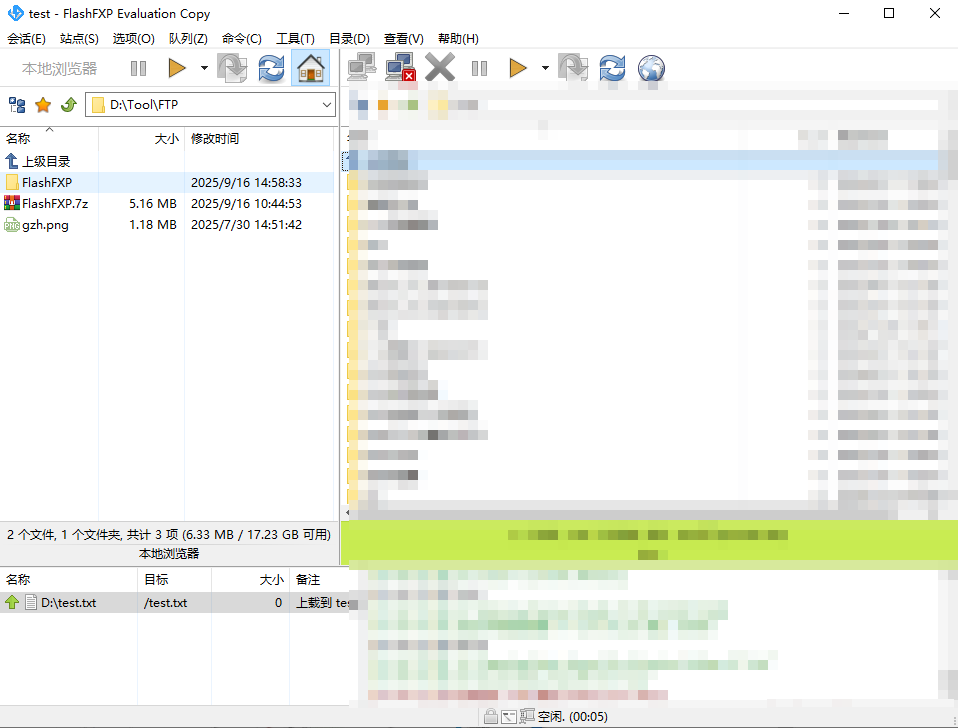Open the 工具(T) menu

pos(296,38)
